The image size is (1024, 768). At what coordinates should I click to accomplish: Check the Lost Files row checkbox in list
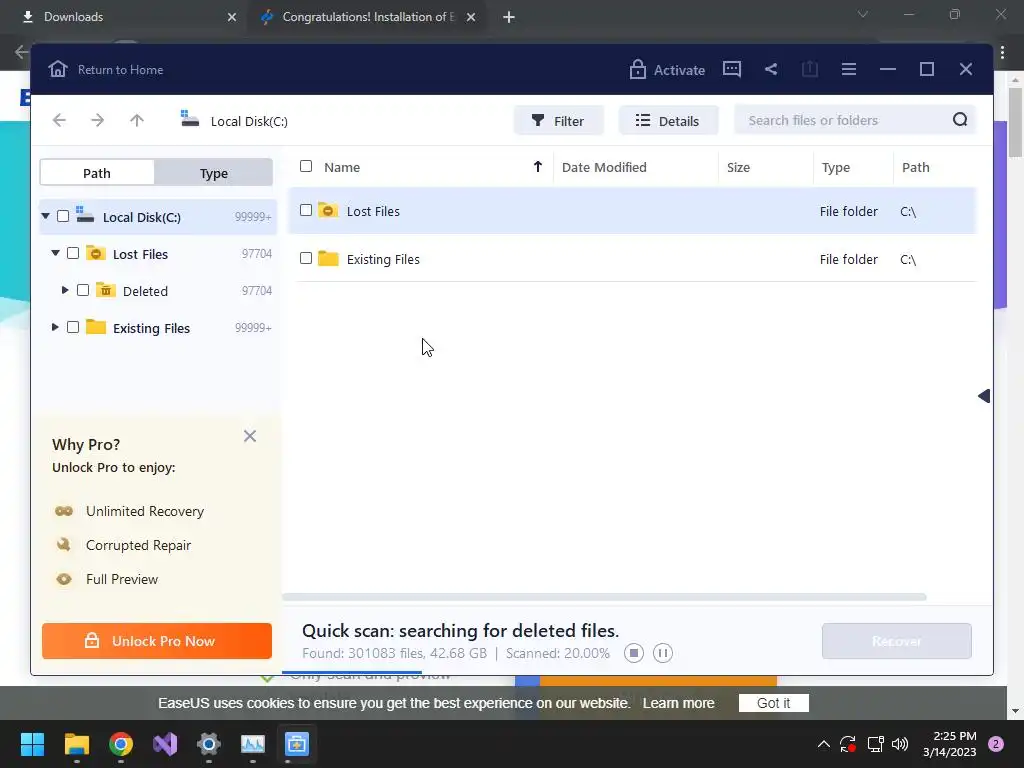tap(306, 210)
